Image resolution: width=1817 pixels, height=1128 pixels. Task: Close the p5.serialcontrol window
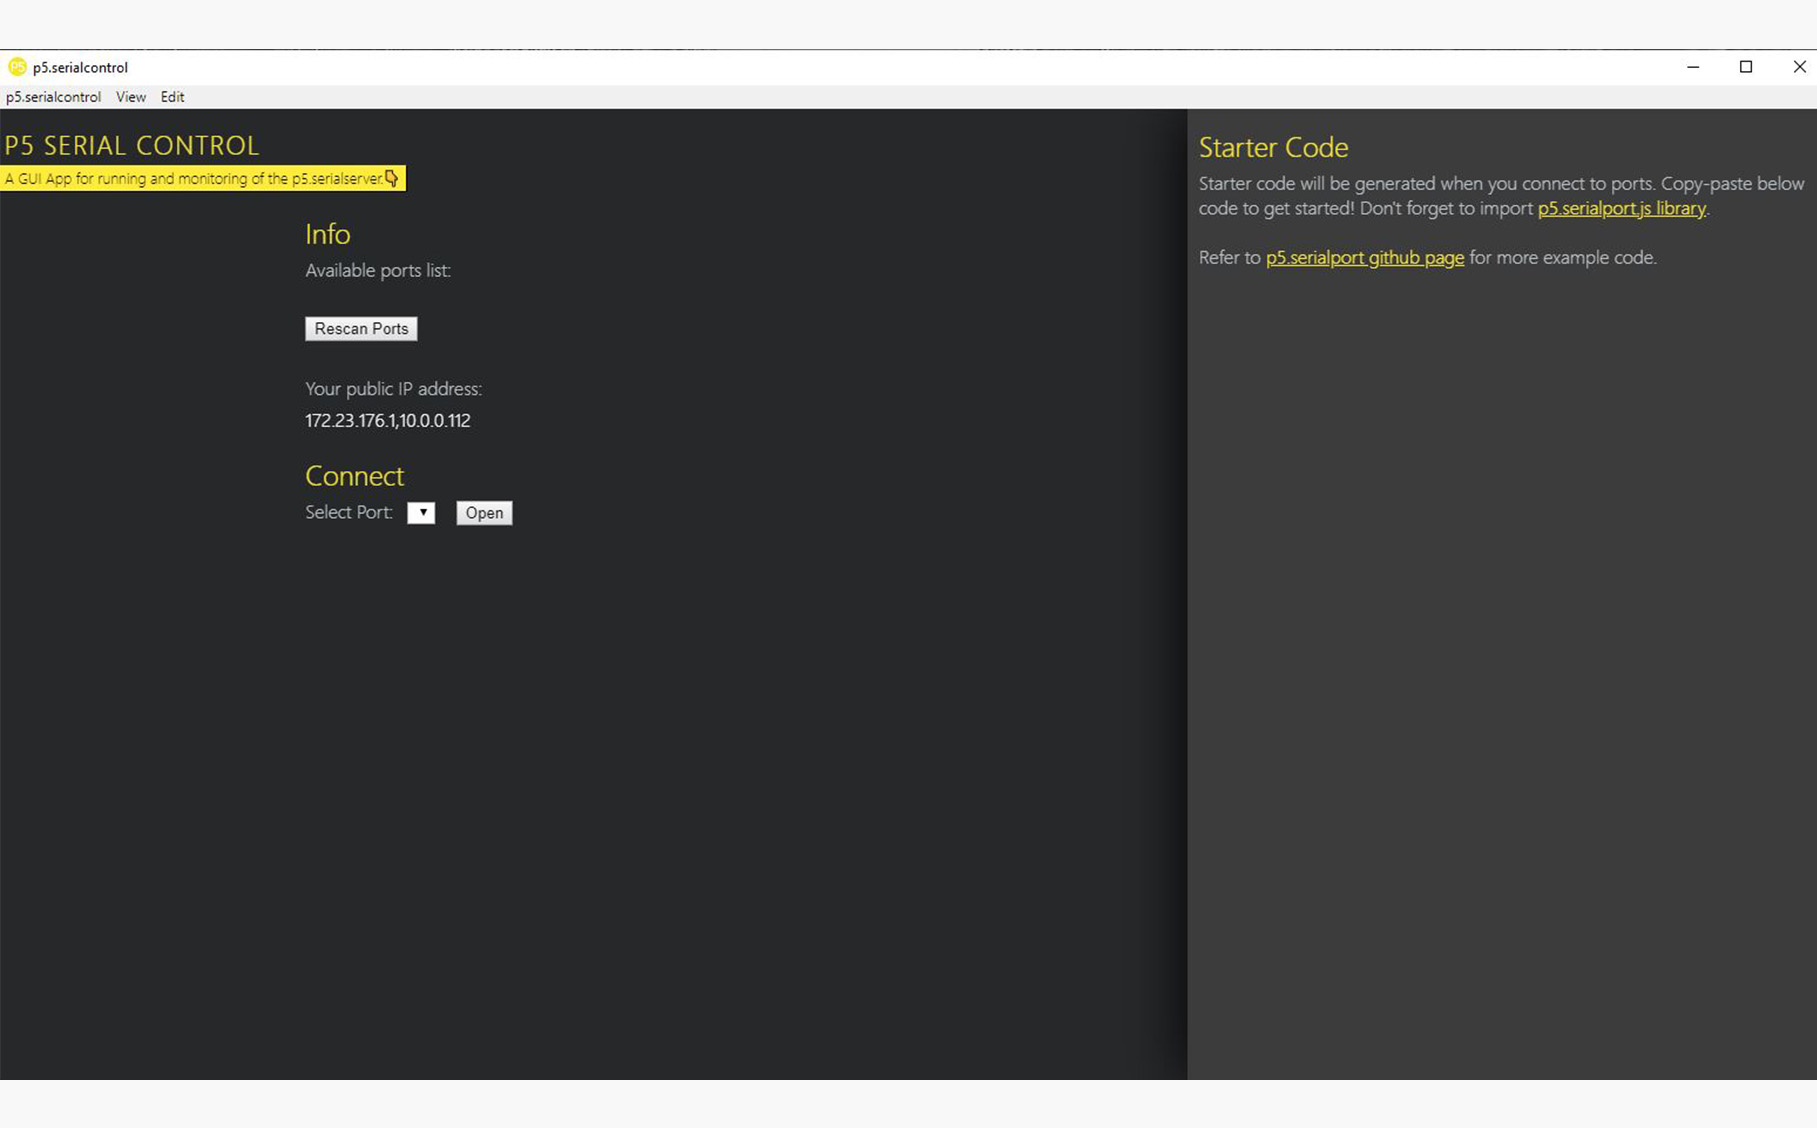1798,67
